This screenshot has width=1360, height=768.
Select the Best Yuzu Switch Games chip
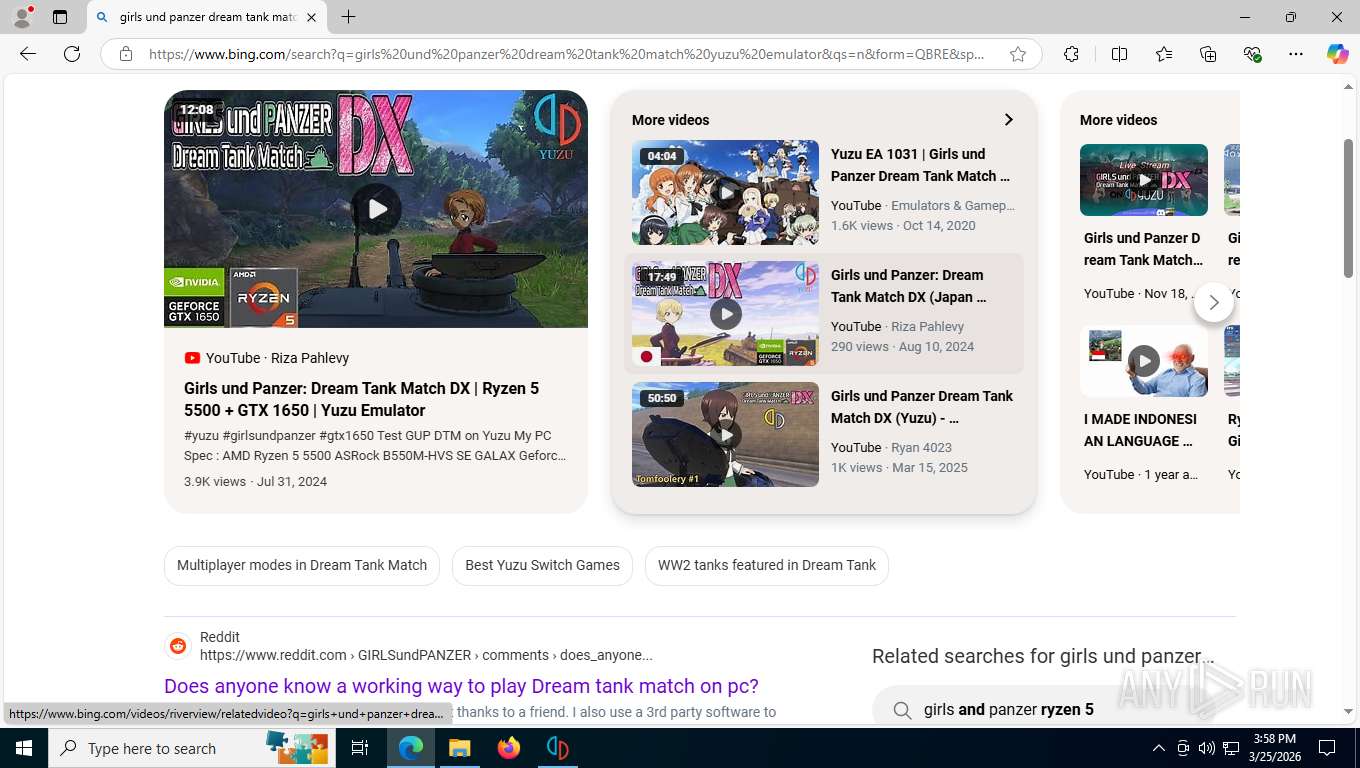[542, 565]
